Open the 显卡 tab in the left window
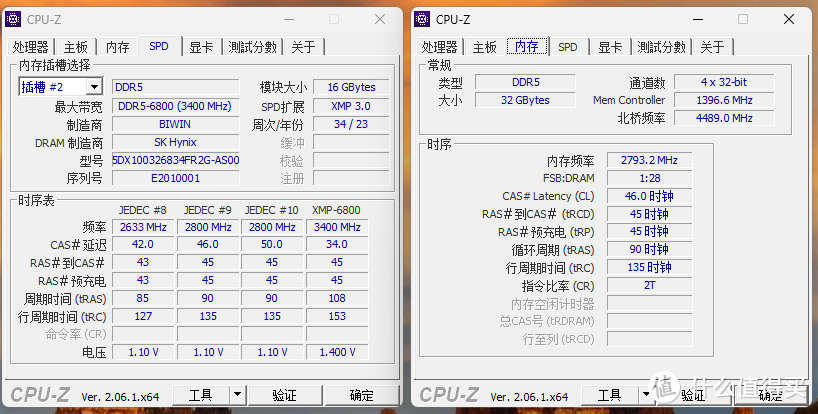818x414 pixels. [201, 47]
